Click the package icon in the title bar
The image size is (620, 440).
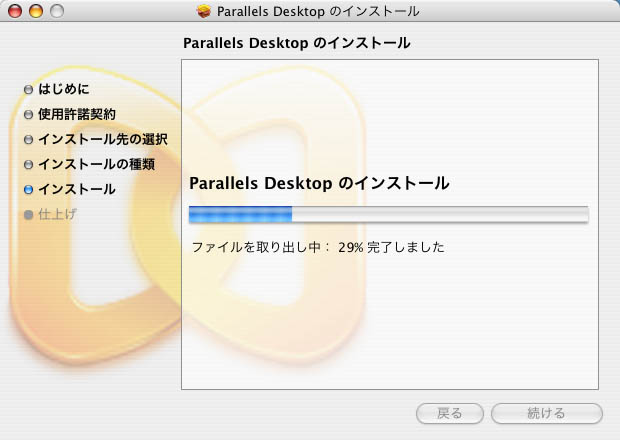[x=206, y=11]
